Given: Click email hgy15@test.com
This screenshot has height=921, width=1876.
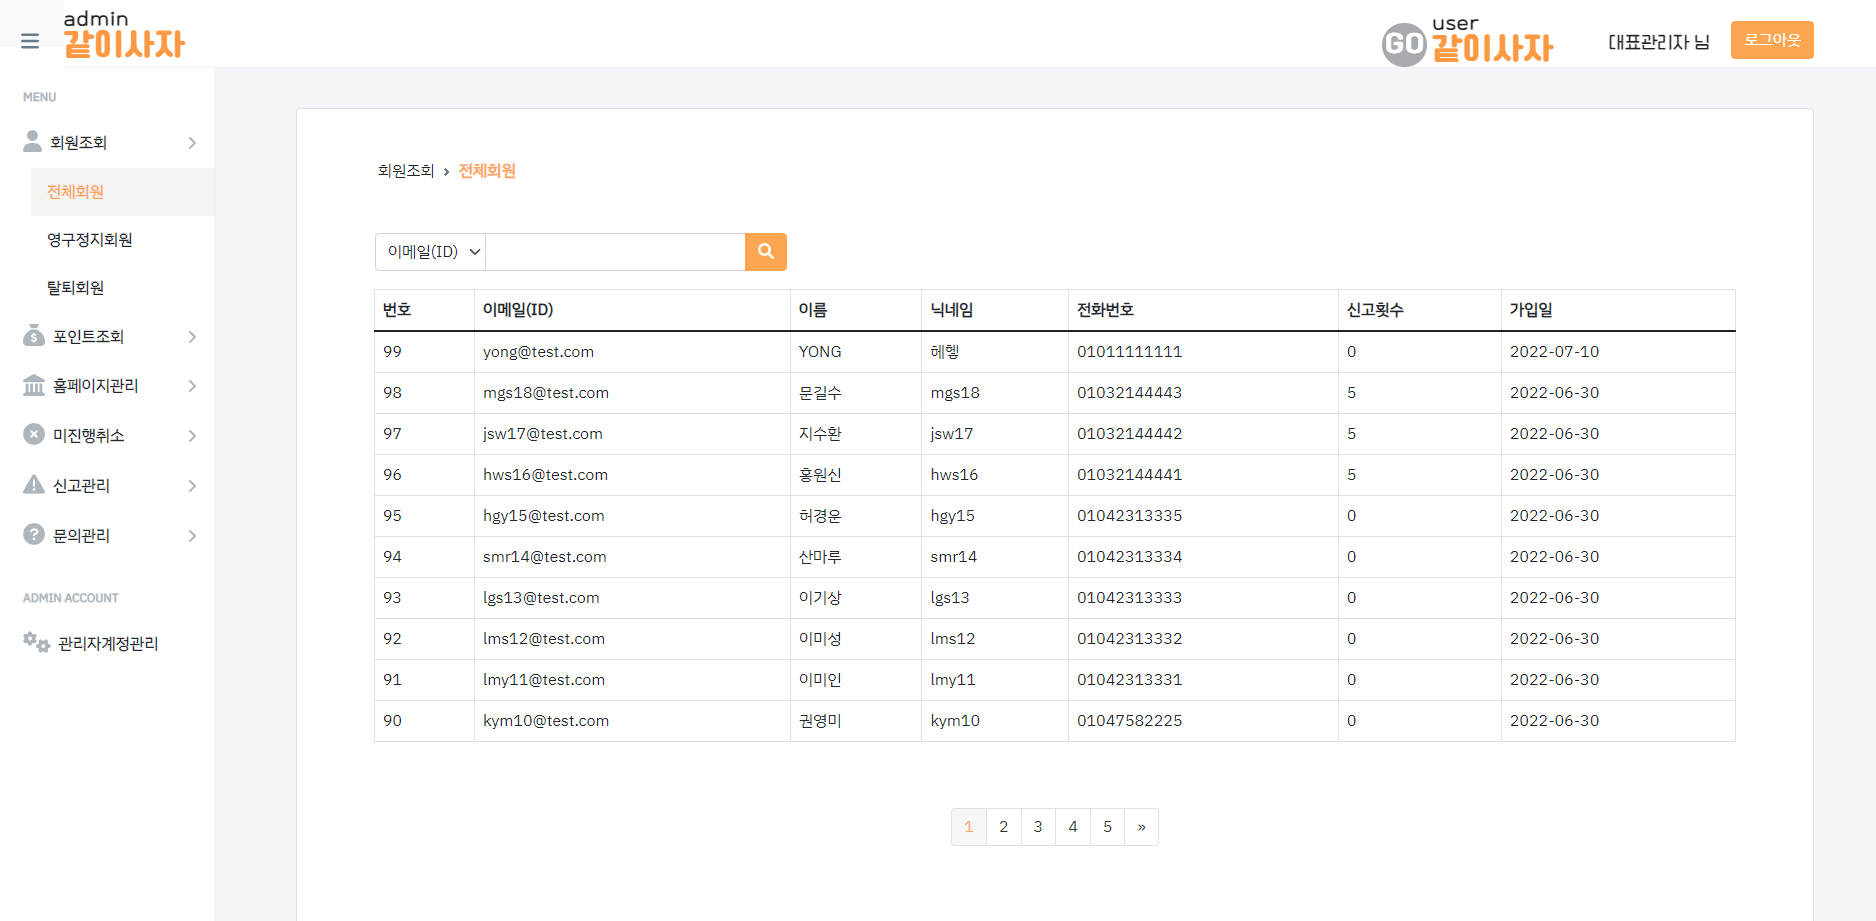Looking at the screenshot, I should (544, 516).
